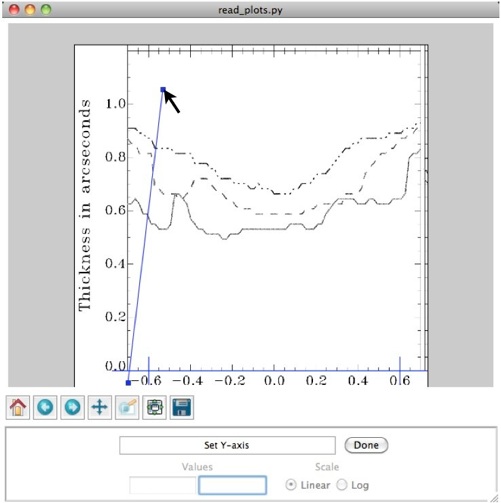The width and height of the screenshot is (501, 503).
Task: Click the blue marker at line top
Action: (163, 89)
